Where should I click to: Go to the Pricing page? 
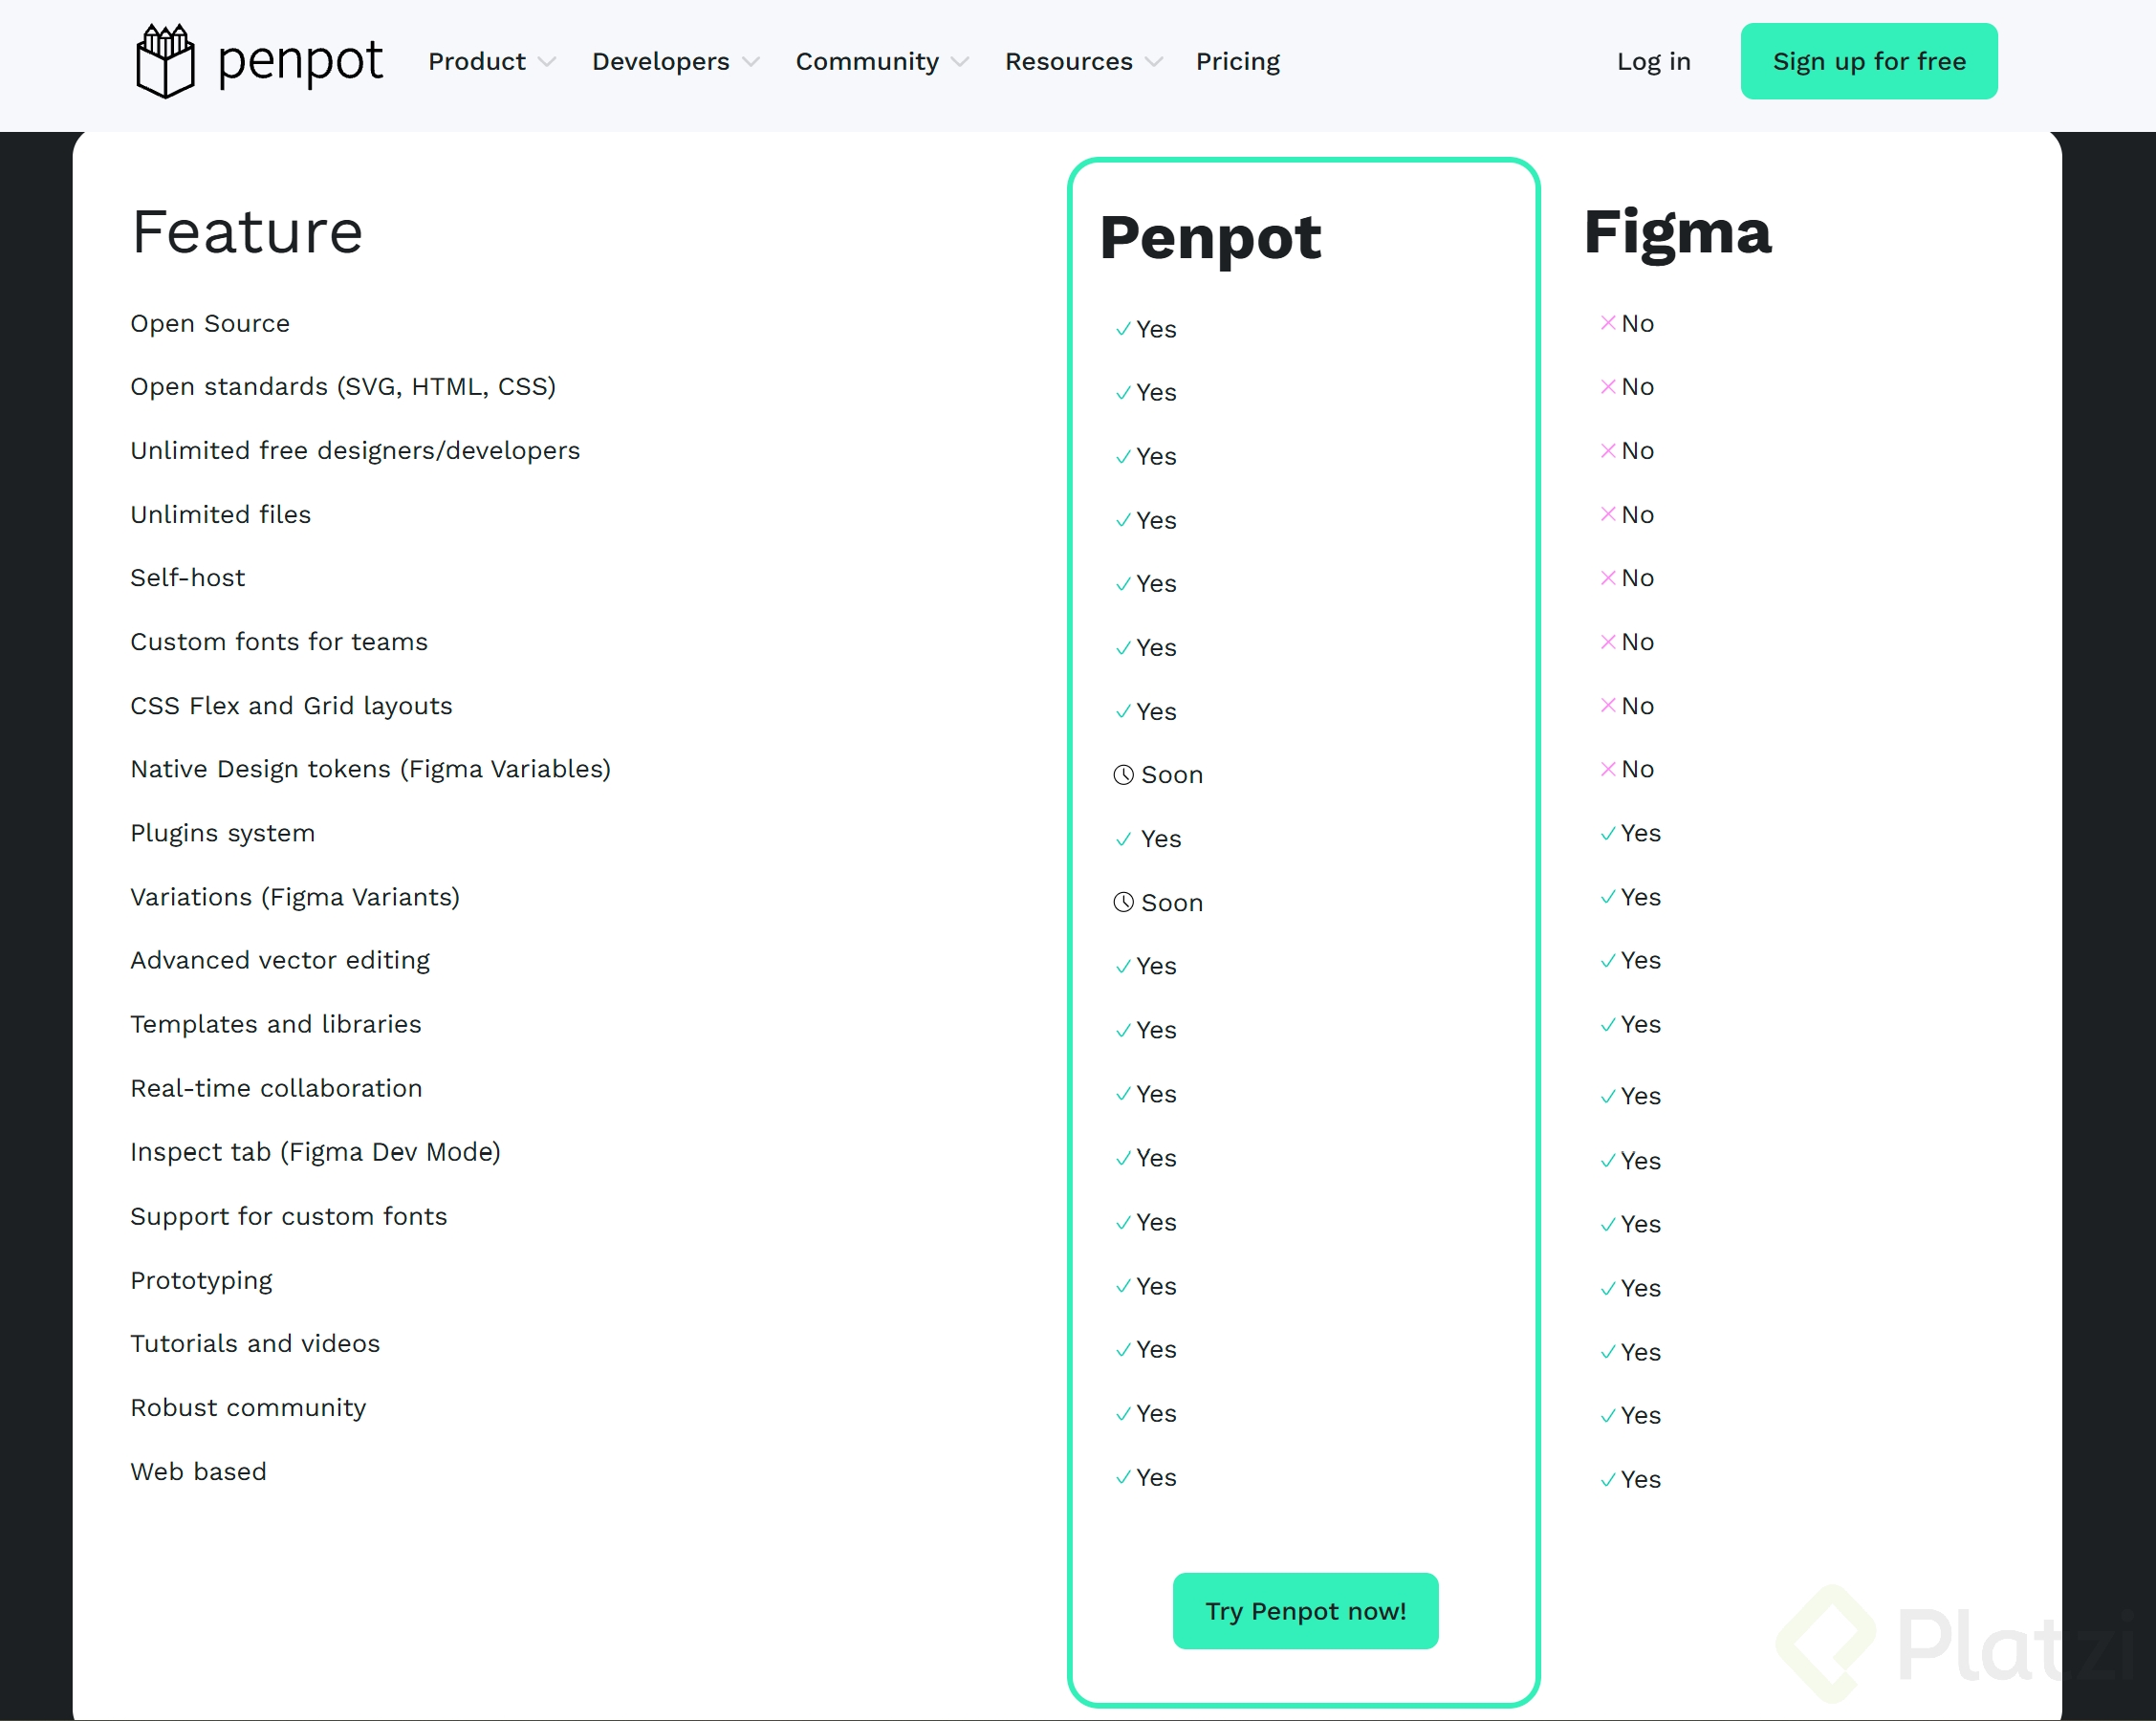(x=1237, y=61)
